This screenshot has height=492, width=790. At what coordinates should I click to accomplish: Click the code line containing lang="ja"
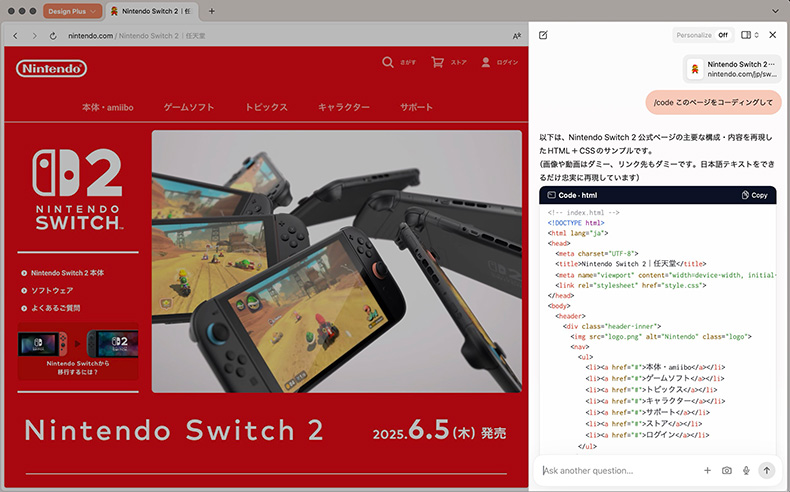pos(578,233)
